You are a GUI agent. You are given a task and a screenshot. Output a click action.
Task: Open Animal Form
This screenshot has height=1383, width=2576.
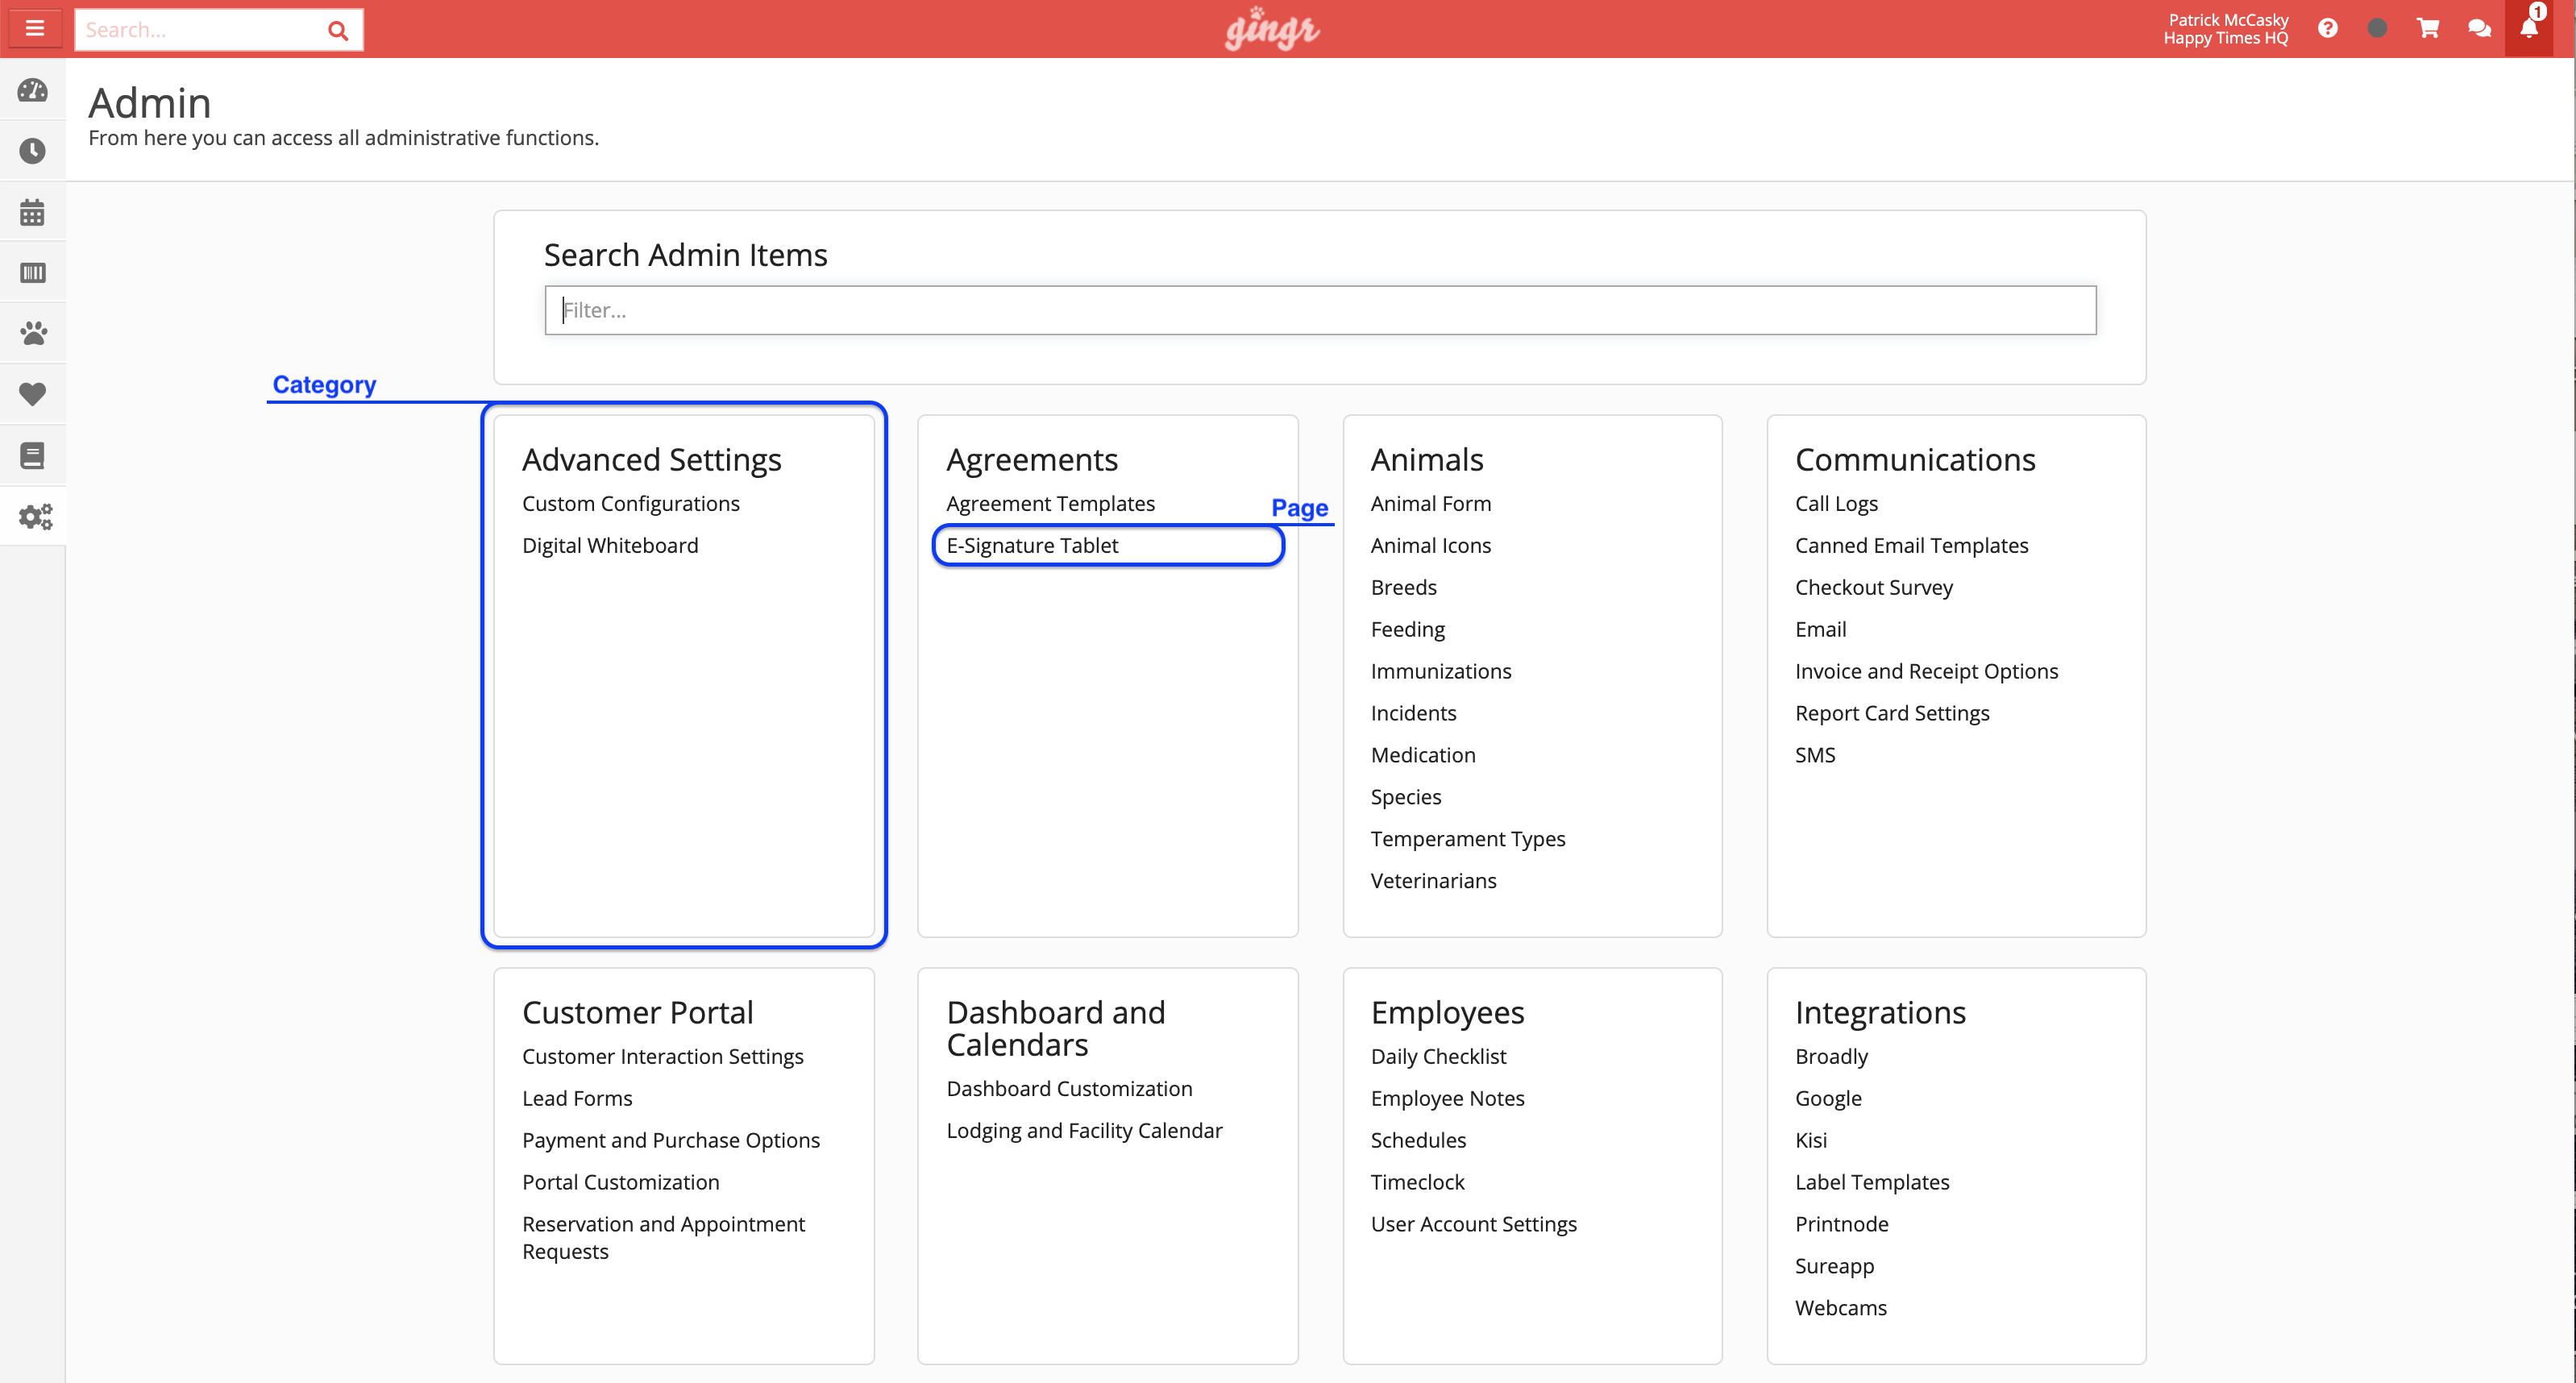click(1431, 504)
